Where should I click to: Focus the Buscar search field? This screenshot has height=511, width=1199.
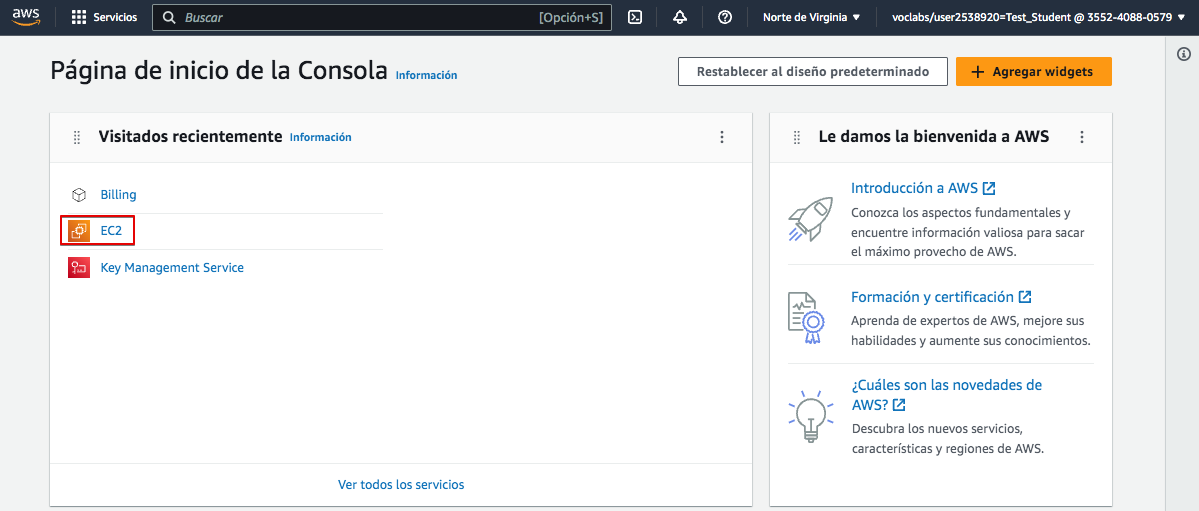382,18
